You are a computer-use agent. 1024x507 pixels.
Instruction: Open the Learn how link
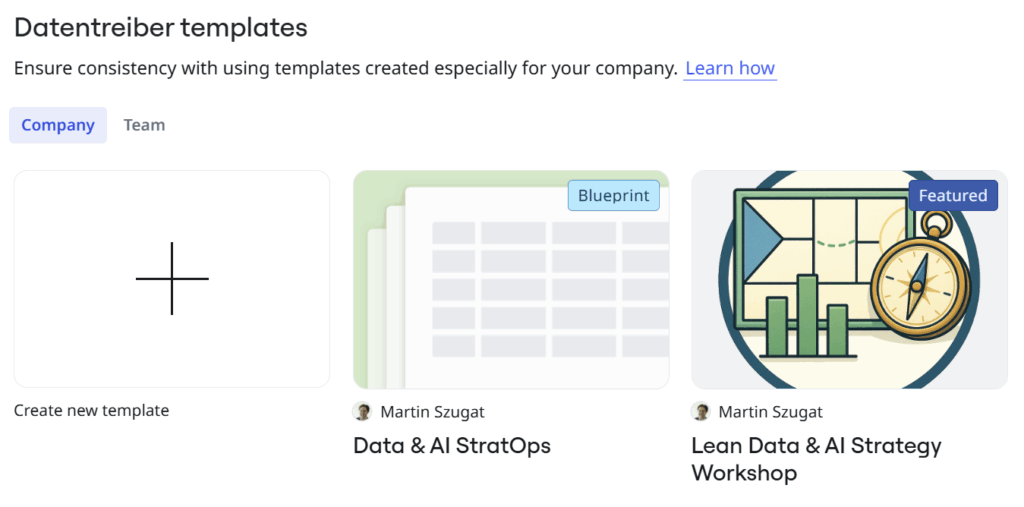click(730, 68)
